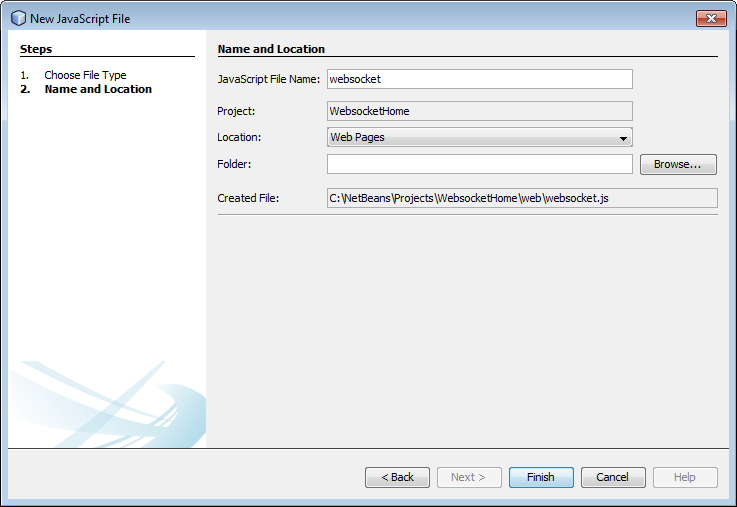Click the NetBeans cube icon in title bar

pyautogui.click(x=18, y=18)
